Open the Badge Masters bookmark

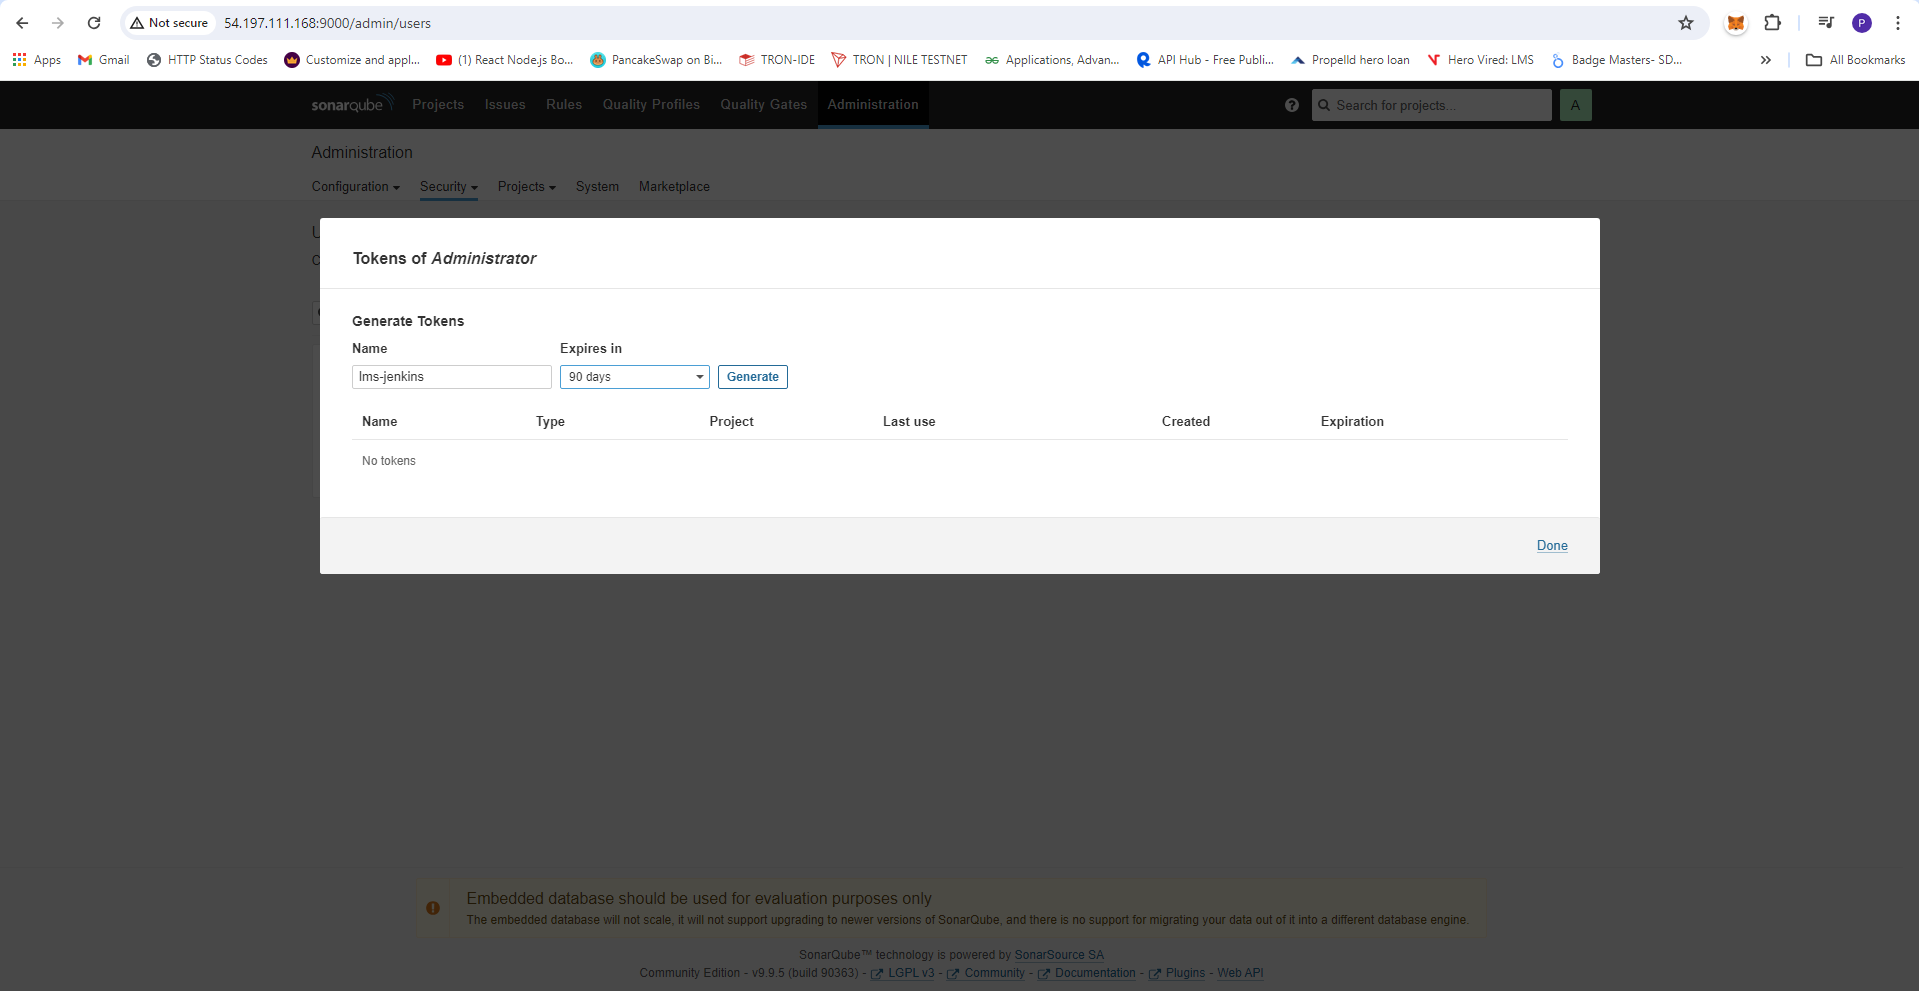(x=1617, y=60)
